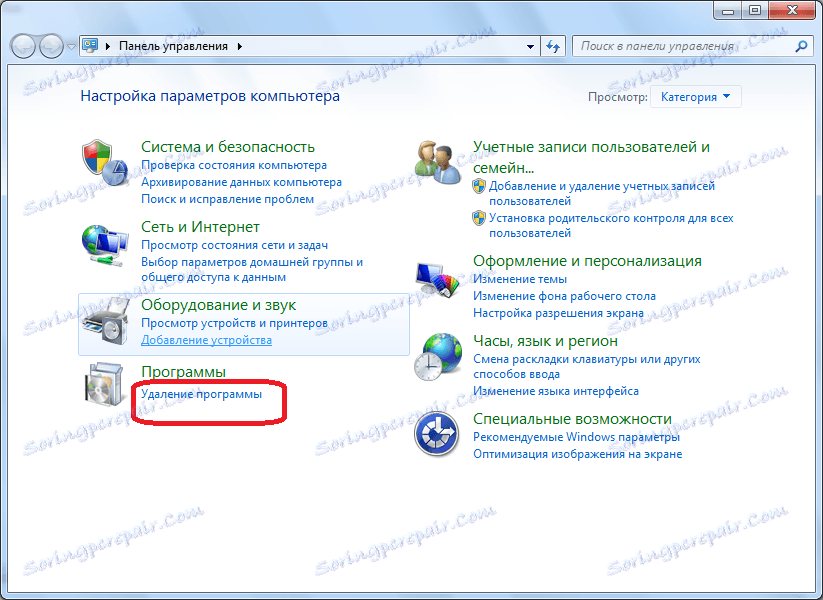Viewport: 823px width, 600px height.
Task: Open Оборудование и звук category
Action: pos(218,304)
